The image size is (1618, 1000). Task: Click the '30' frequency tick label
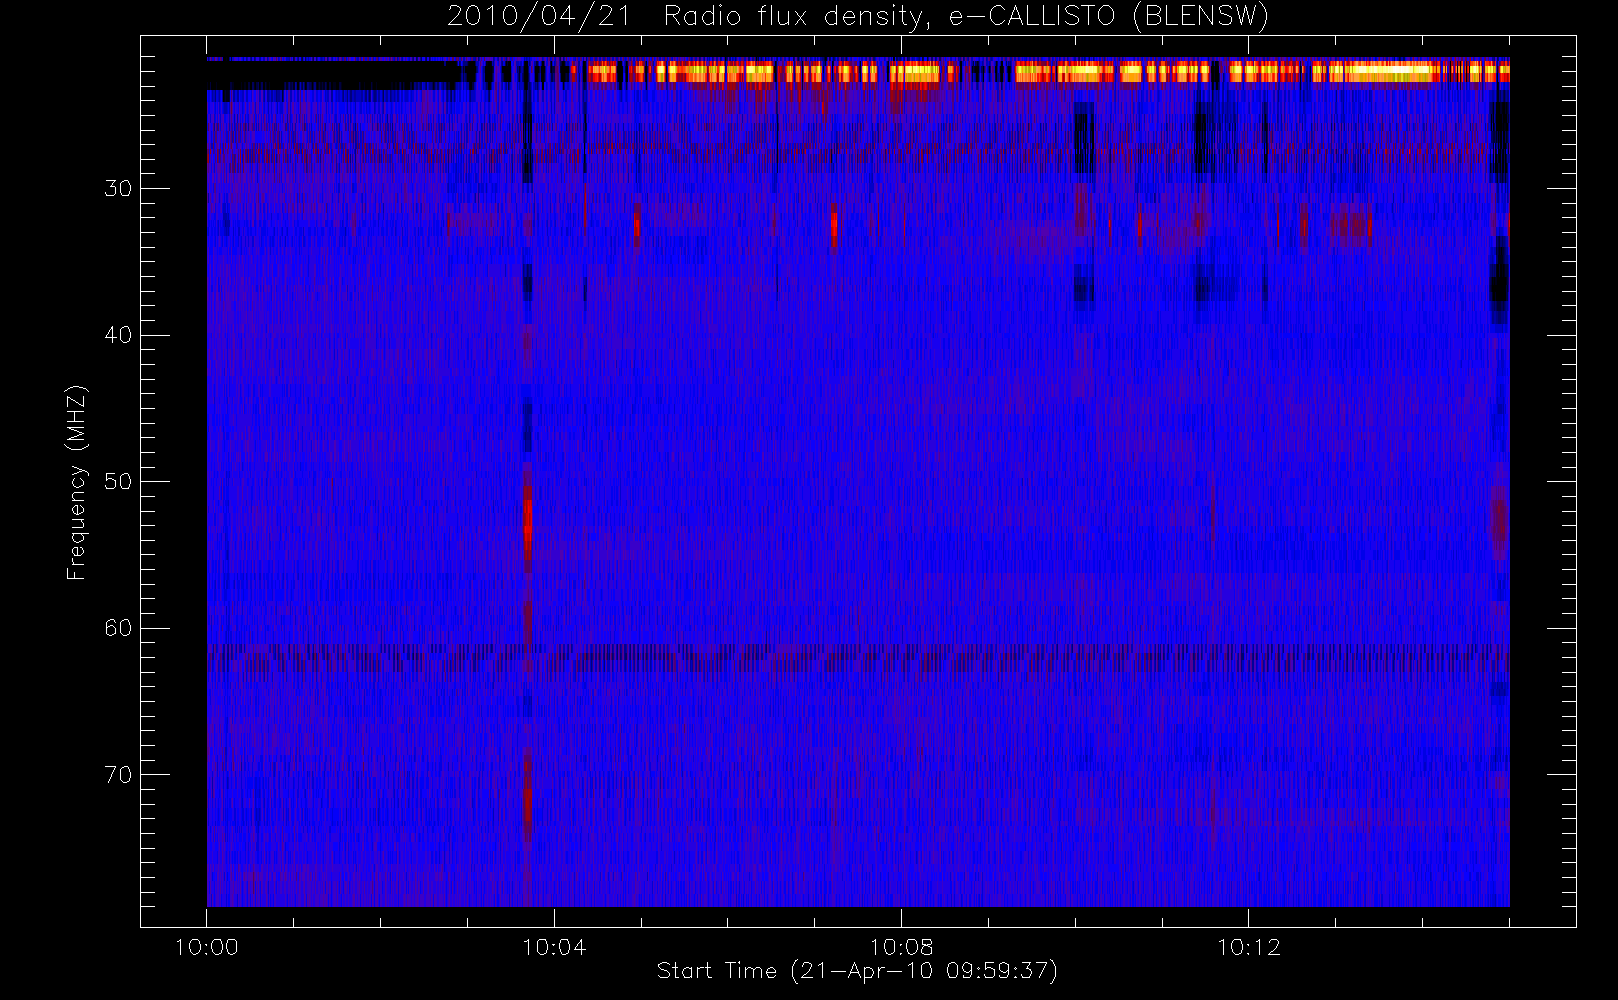click(x=118, y=188)
